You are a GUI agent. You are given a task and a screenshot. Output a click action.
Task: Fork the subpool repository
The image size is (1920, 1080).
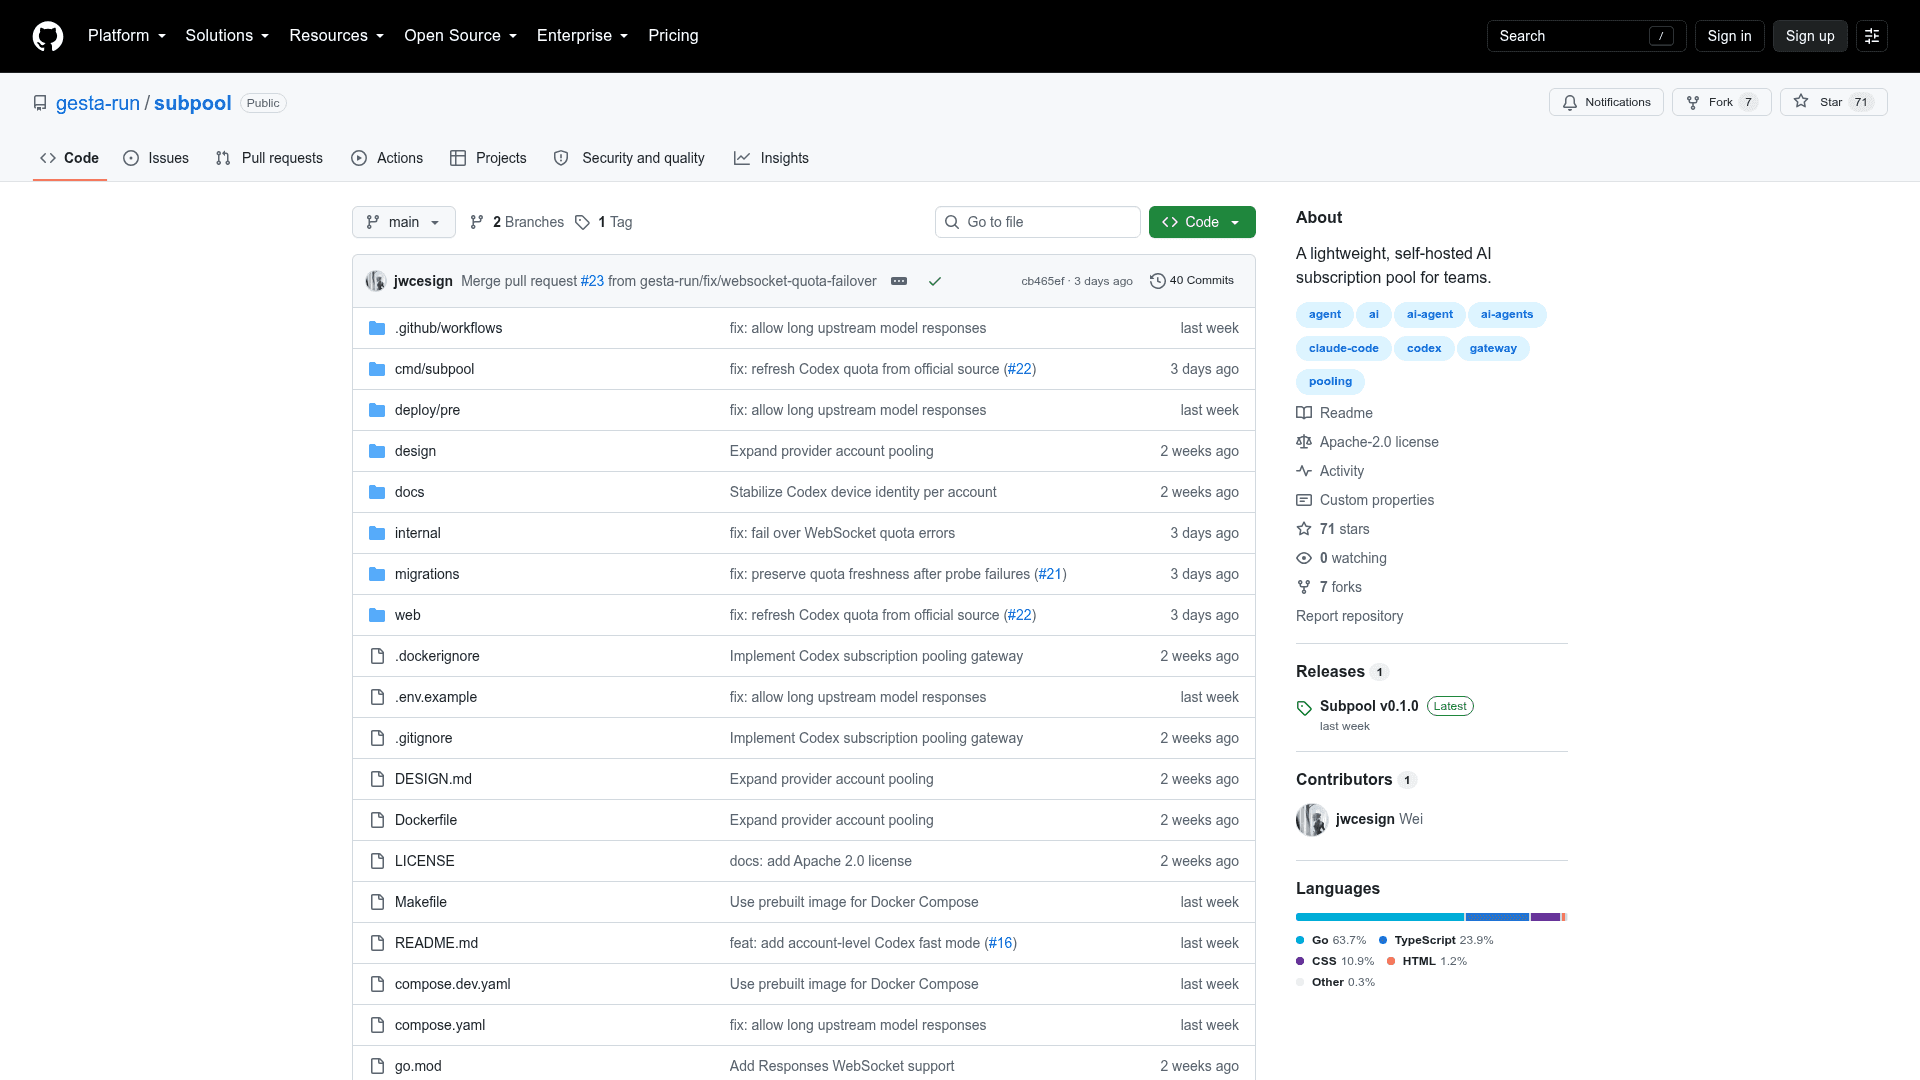click(x=1721, y=102)
